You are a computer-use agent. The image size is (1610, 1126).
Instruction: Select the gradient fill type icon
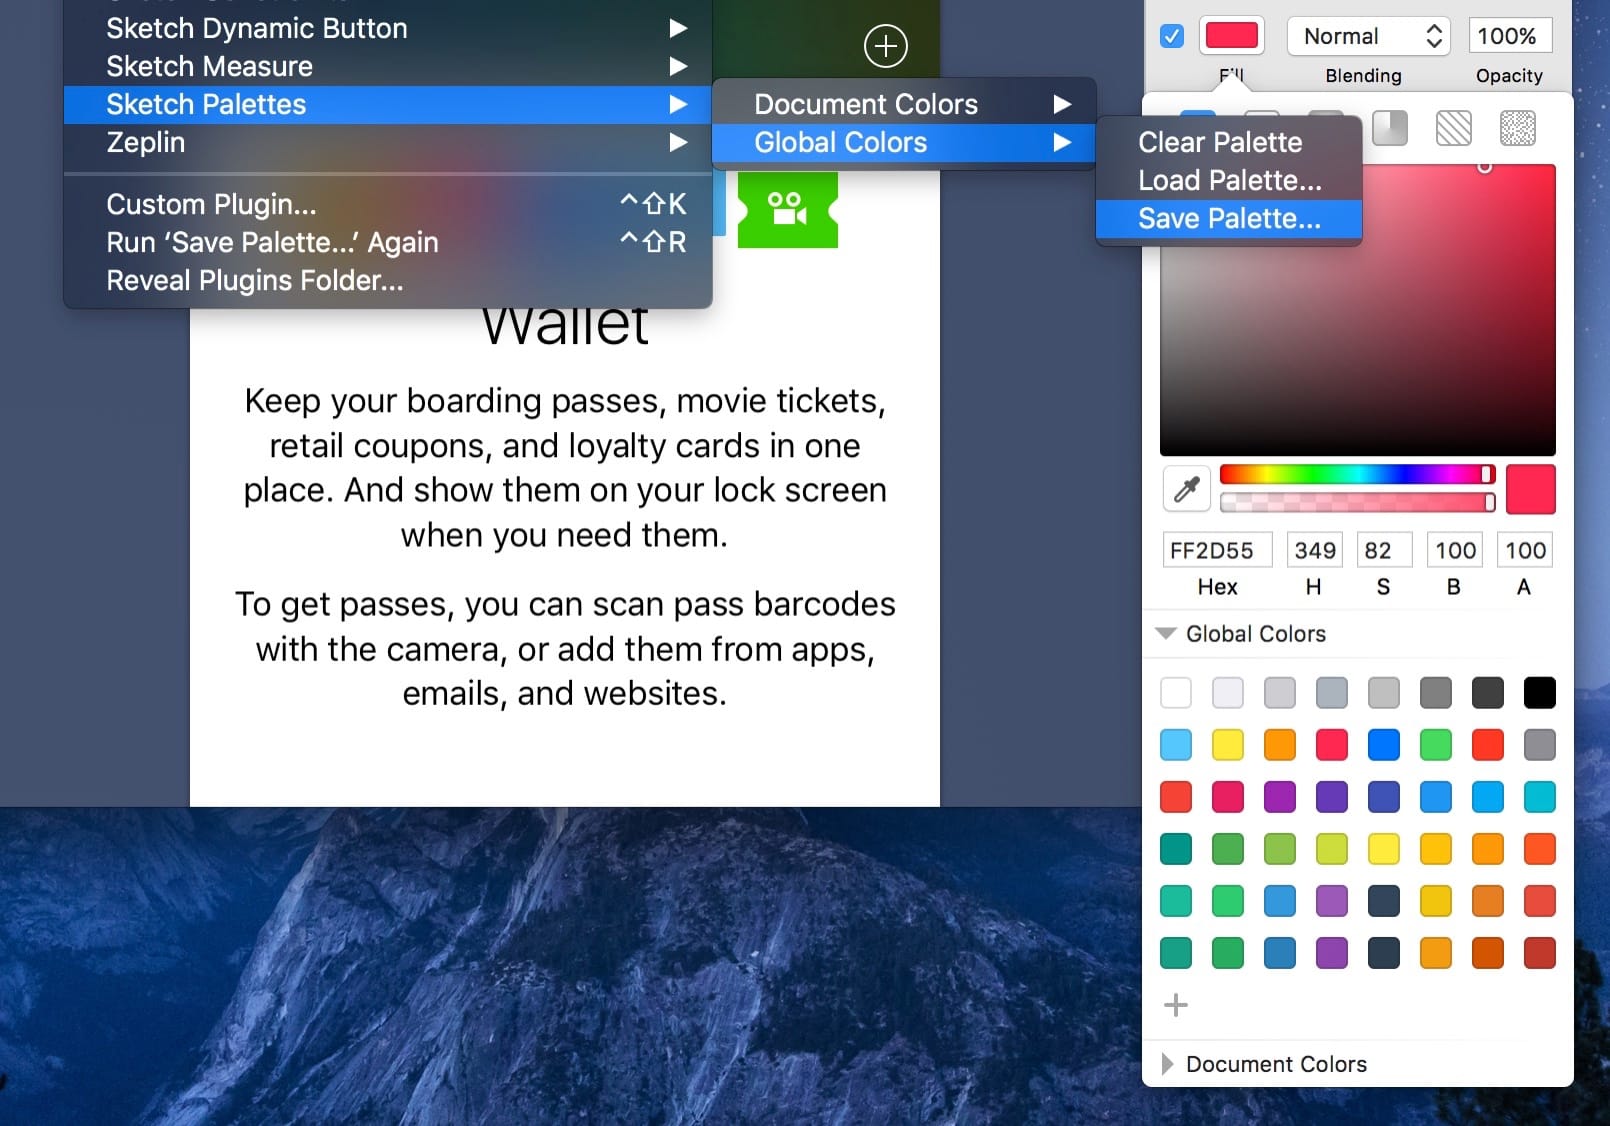point(1390,128)
